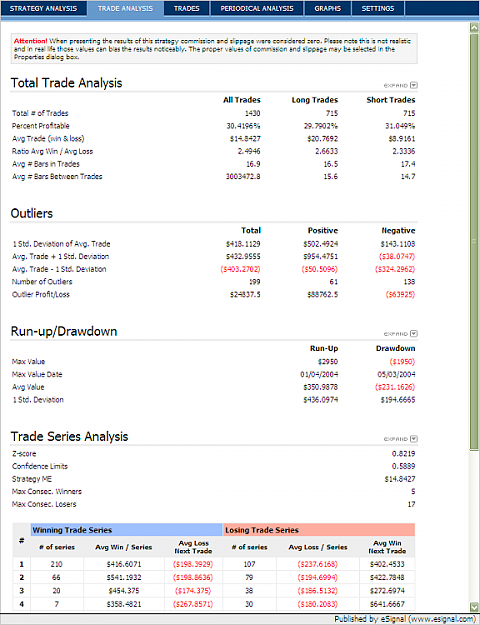
Task: Click the scrollbar up arrow
Action: point(474,27)
